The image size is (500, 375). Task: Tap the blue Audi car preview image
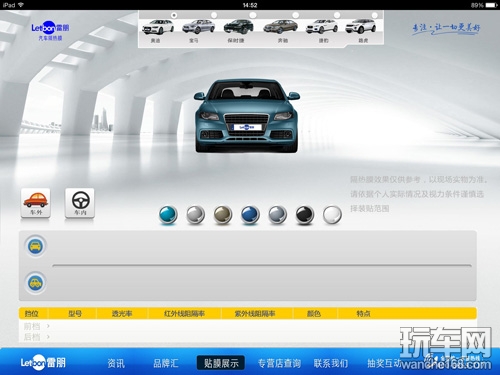click(247, 116)
